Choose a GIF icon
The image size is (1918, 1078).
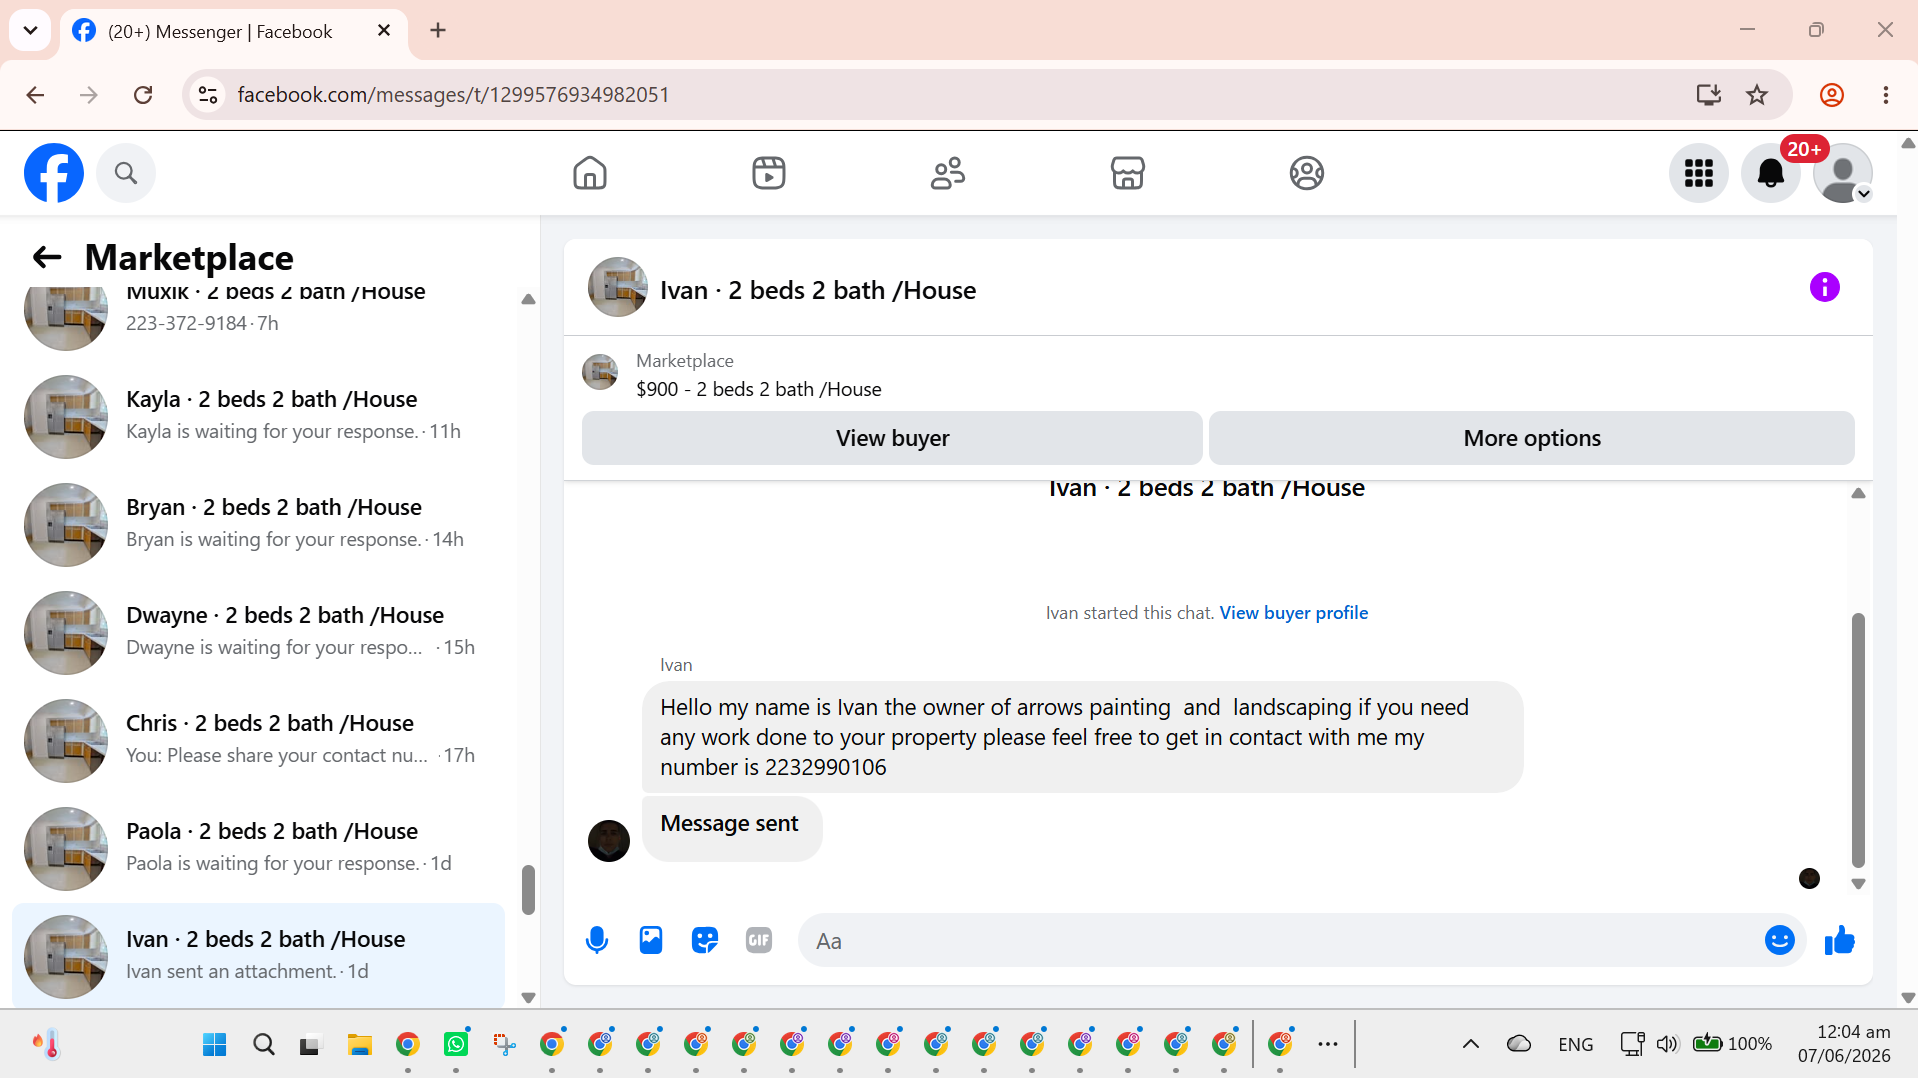click(x=759, y=940)
